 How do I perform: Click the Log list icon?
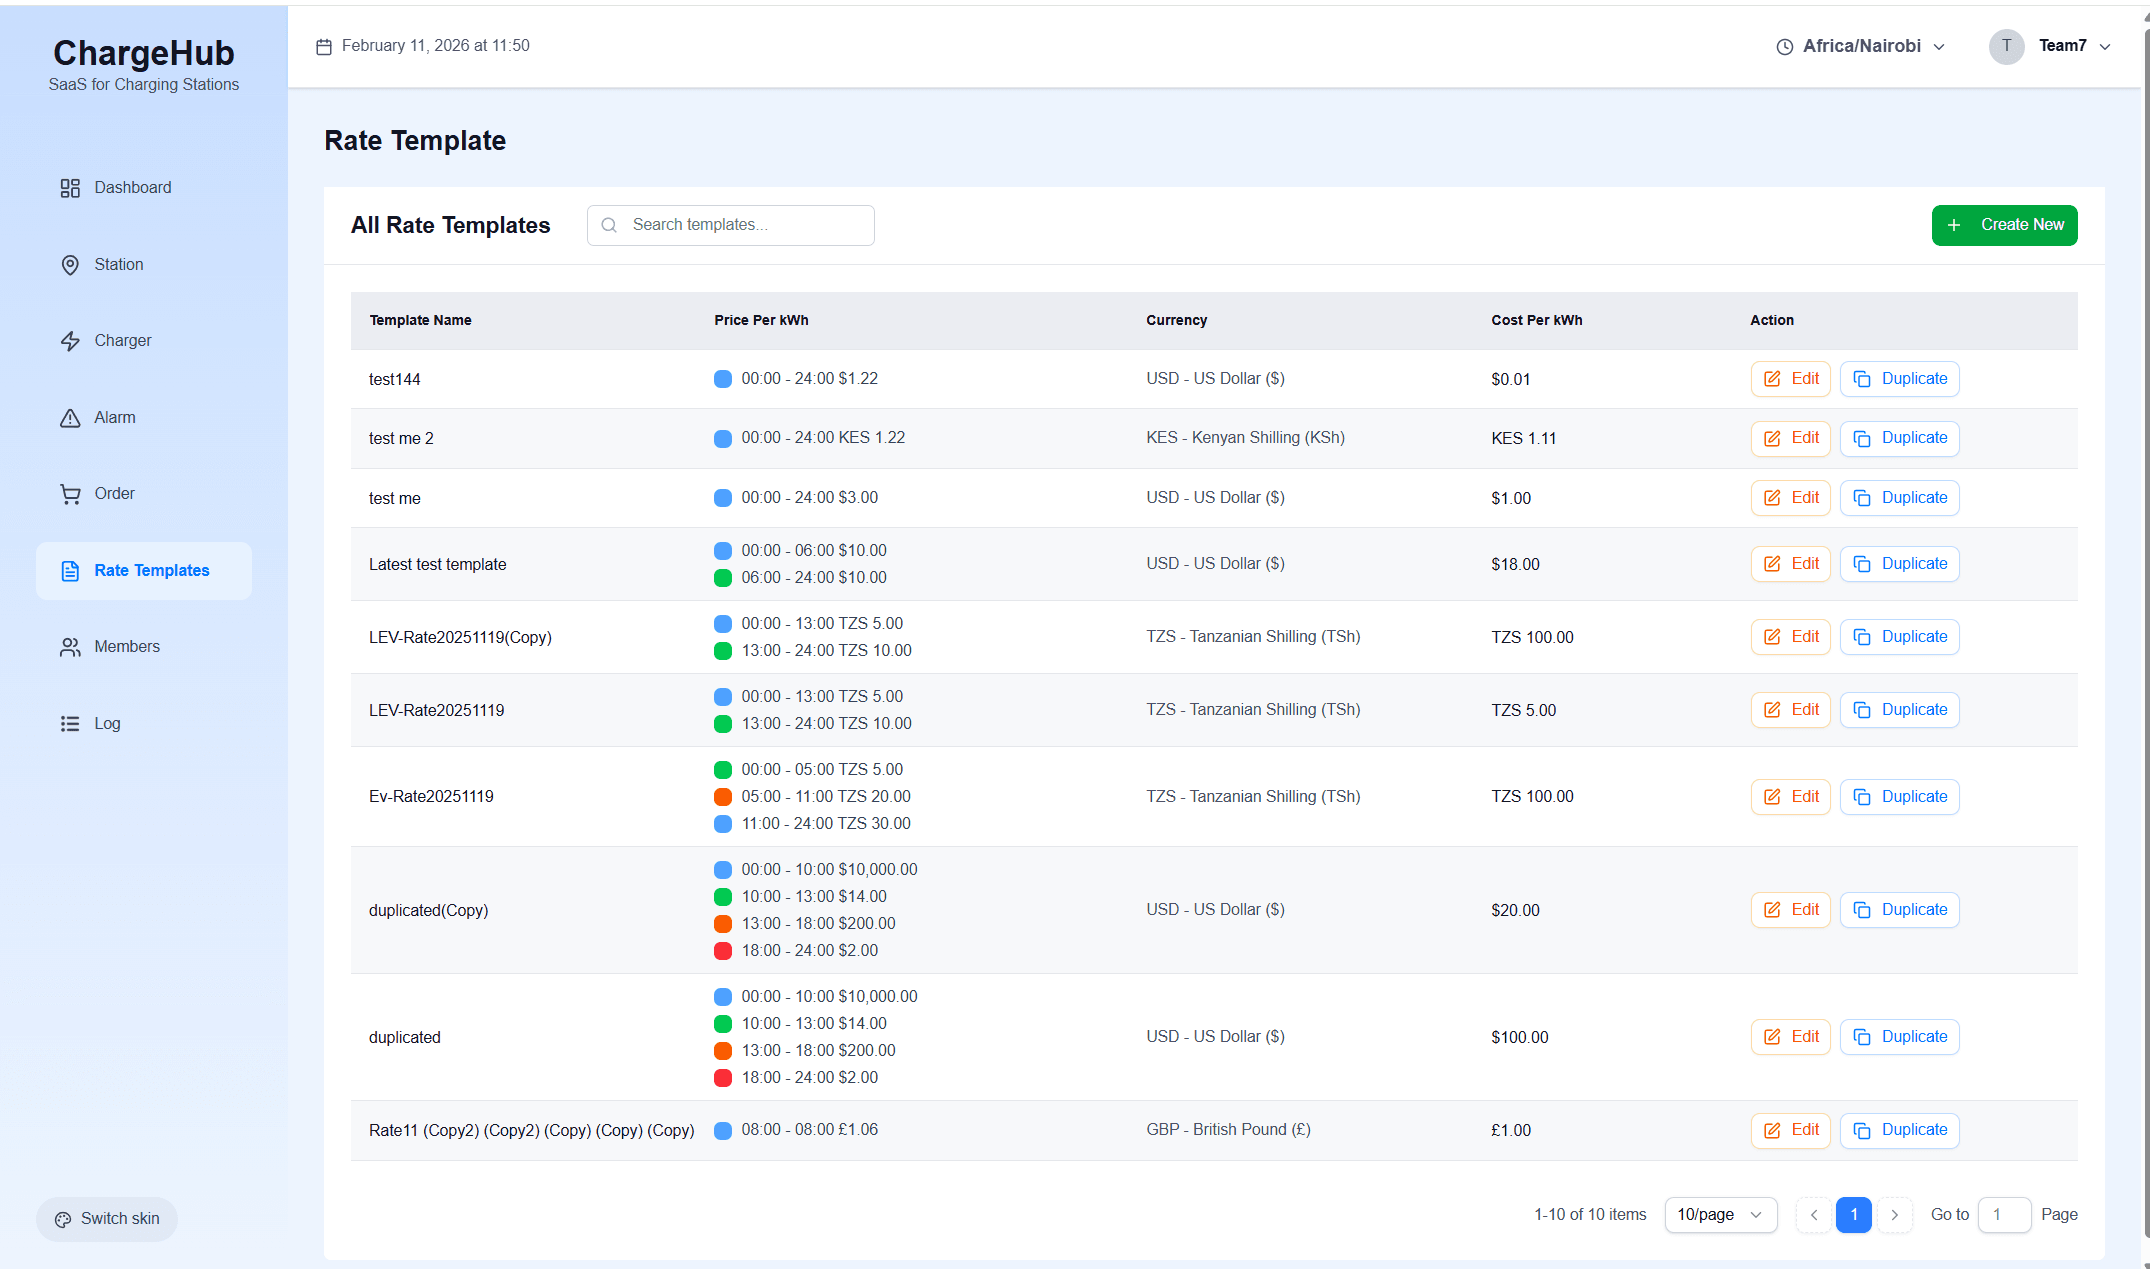(70, 724)
